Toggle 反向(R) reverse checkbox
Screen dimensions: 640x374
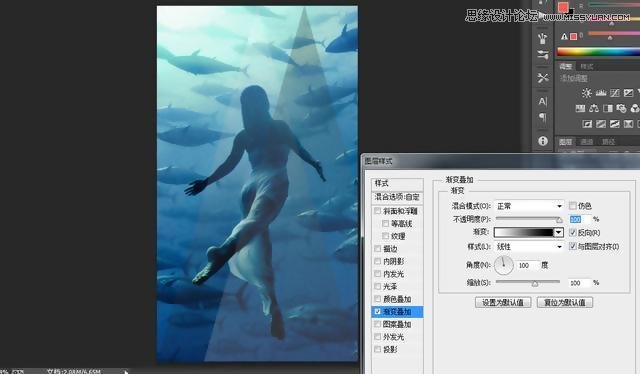tap(573, 232)
